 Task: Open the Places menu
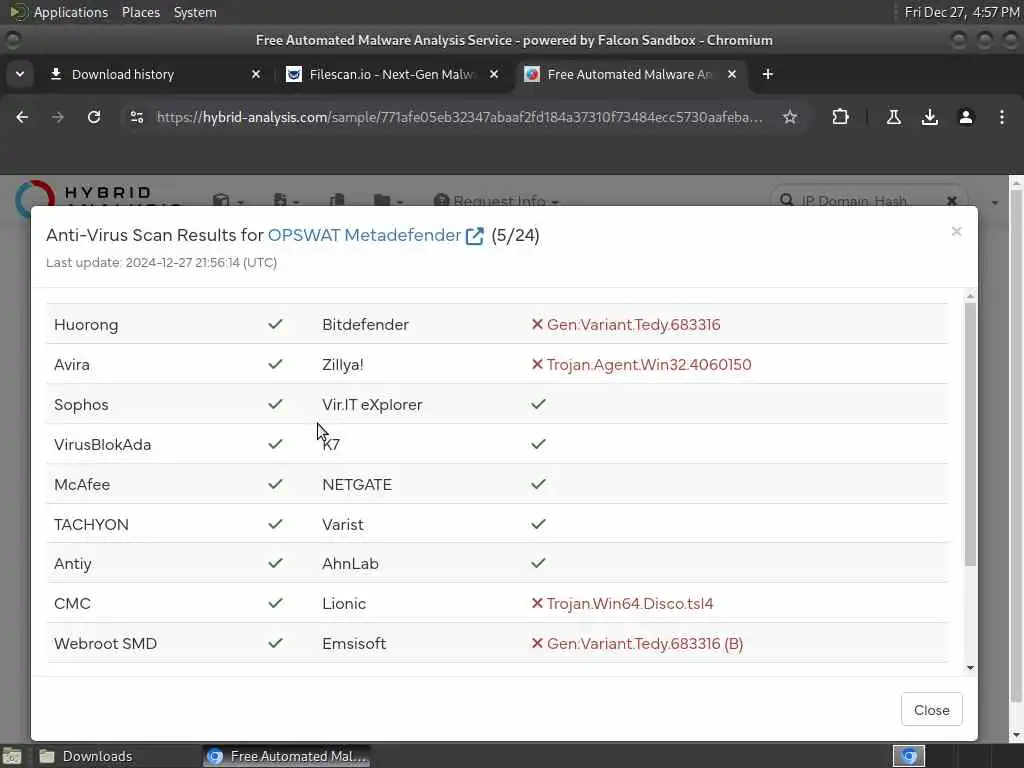coord(141,12)
